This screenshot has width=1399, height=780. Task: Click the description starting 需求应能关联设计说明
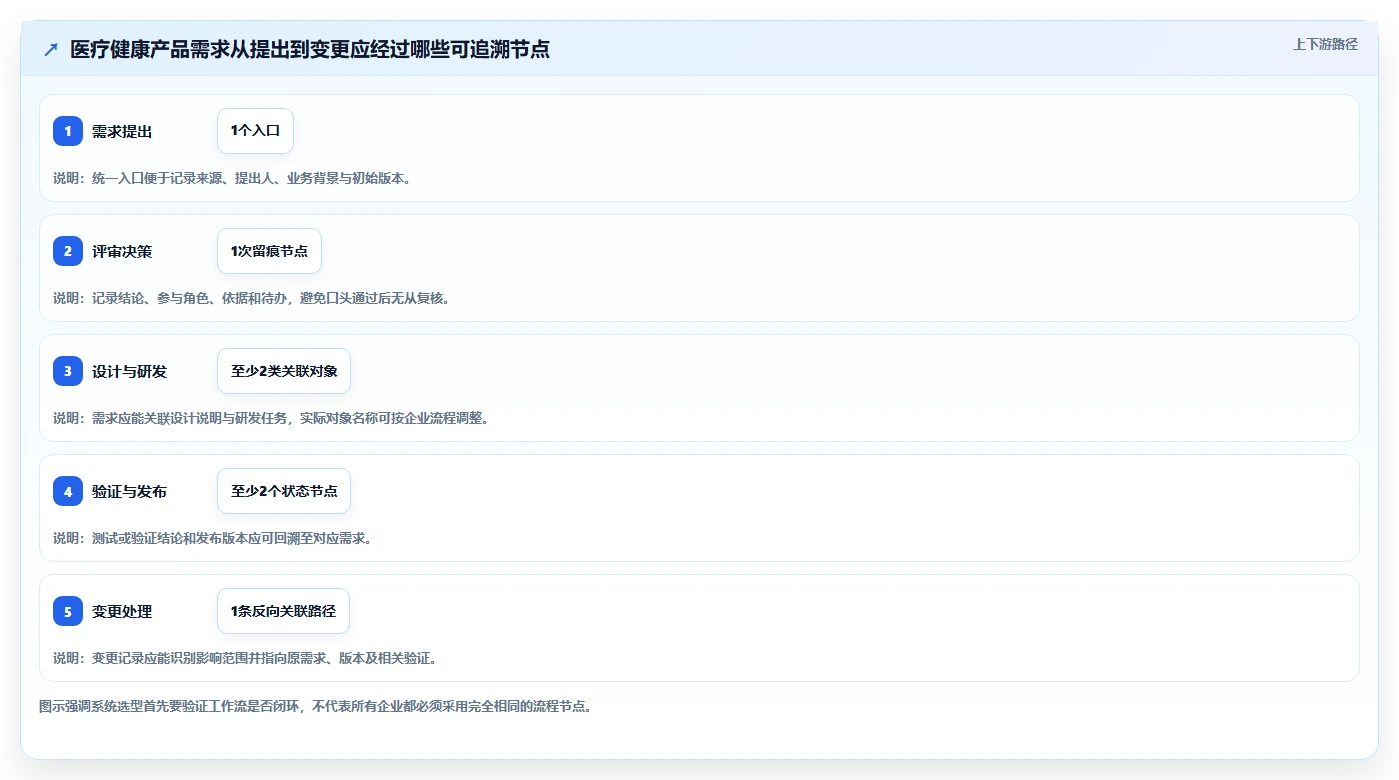271,418
